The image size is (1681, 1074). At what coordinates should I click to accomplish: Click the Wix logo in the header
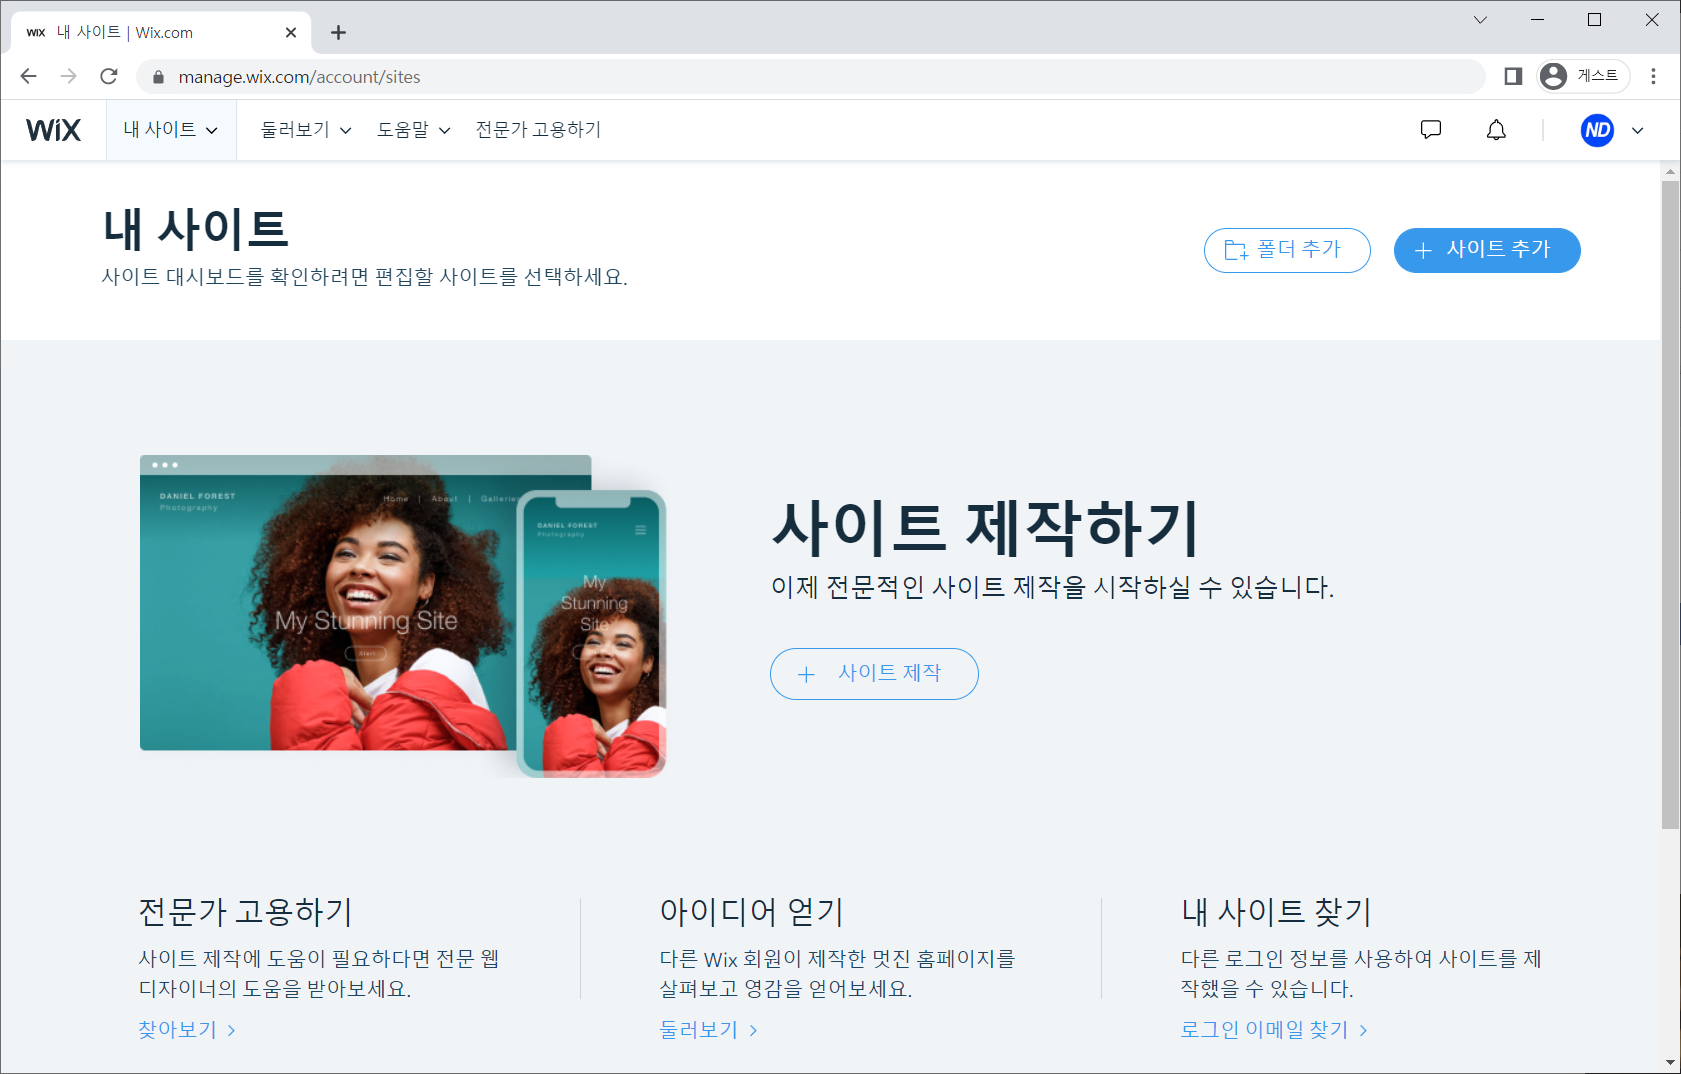[x=53, y=130]
